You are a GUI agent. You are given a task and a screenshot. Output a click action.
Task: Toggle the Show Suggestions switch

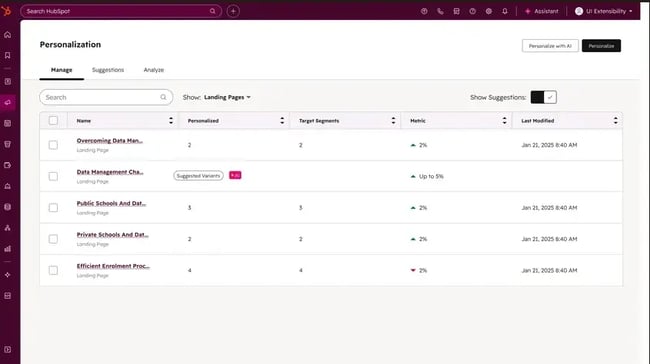point(543,97)
